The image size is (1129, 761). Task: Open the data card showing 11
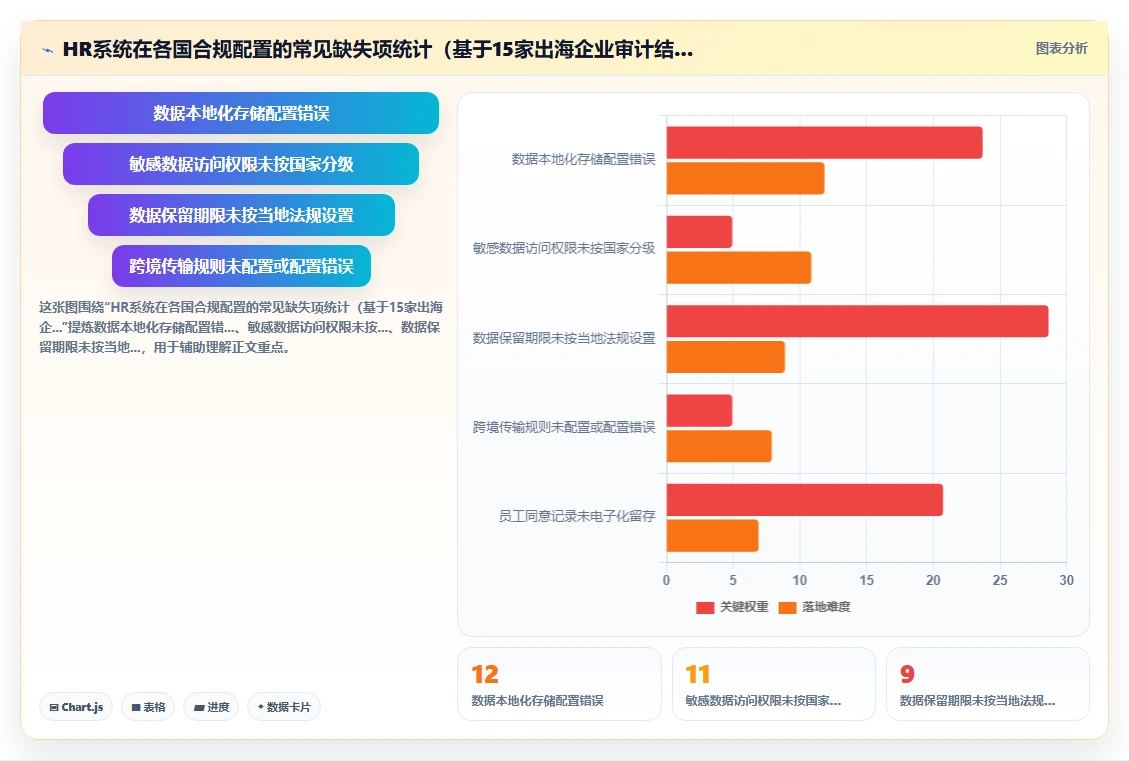(773, 684)
